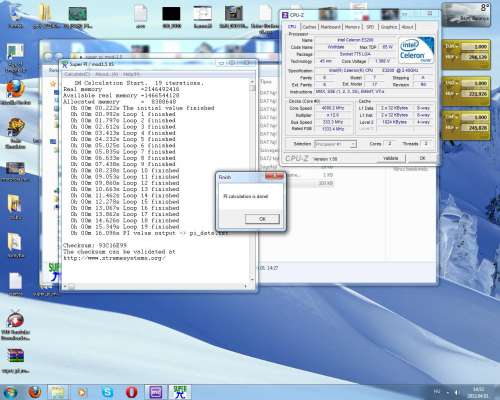Open Windows Explorer folder on taskbar

58,392
